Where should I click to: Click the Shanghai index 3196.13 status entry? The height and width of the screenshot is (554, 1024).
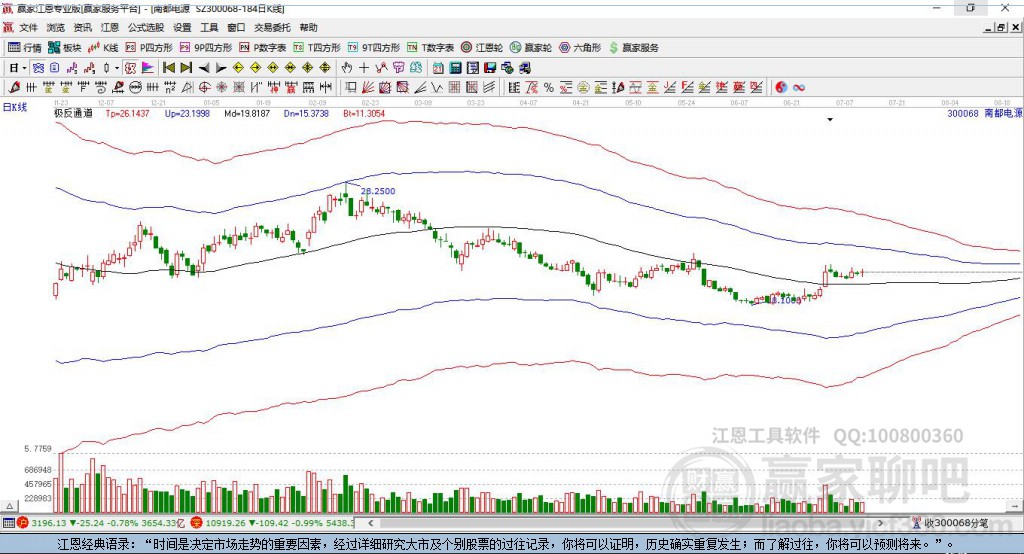tap(102, 523)
